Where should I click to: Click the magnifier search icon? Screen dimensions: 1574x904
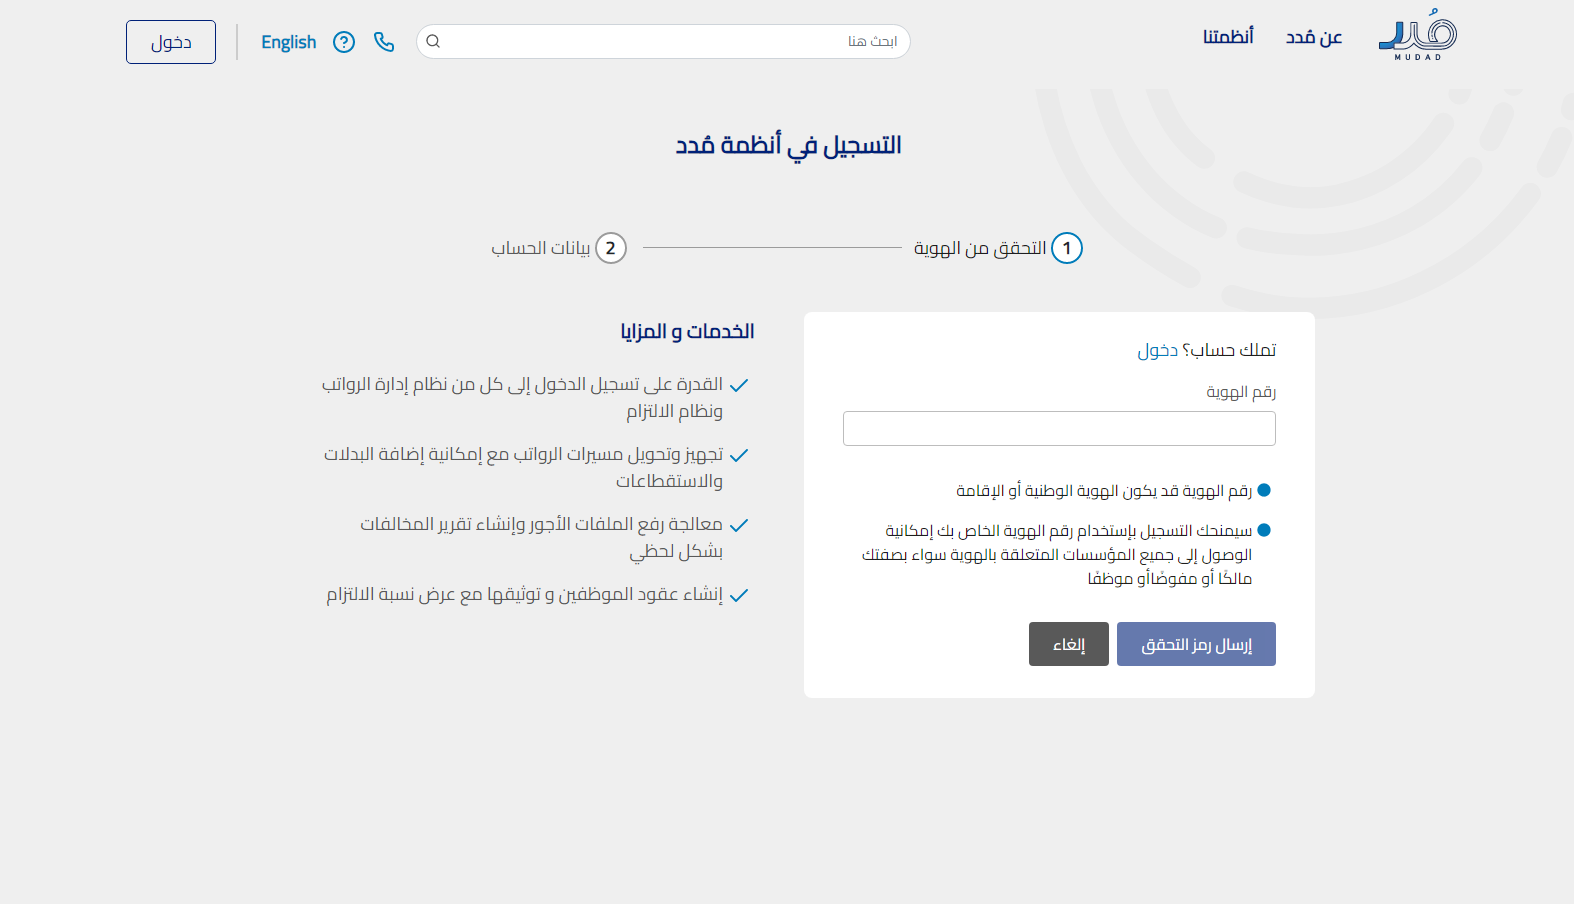click(433, 42)
